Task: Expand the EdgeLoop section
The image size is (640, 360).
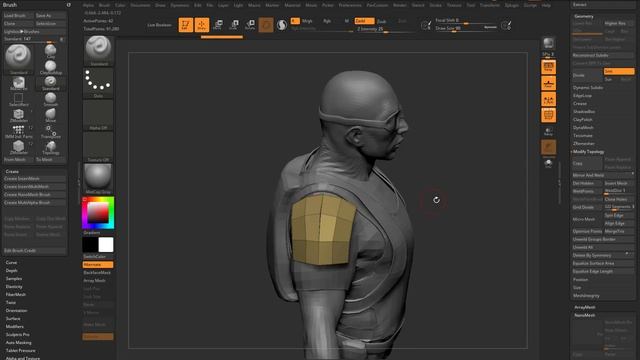Action: click(582, 96)
